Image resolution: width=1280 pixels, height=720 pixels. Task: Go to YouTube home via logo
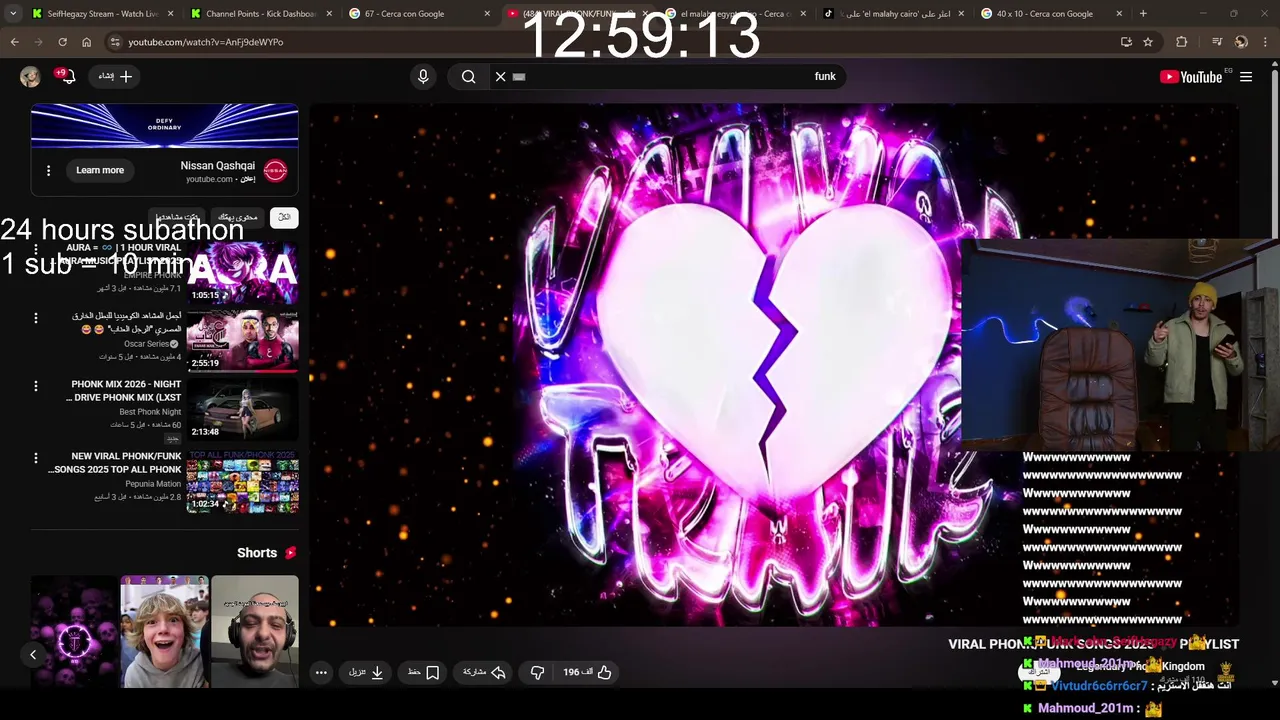pos(1191,76)
